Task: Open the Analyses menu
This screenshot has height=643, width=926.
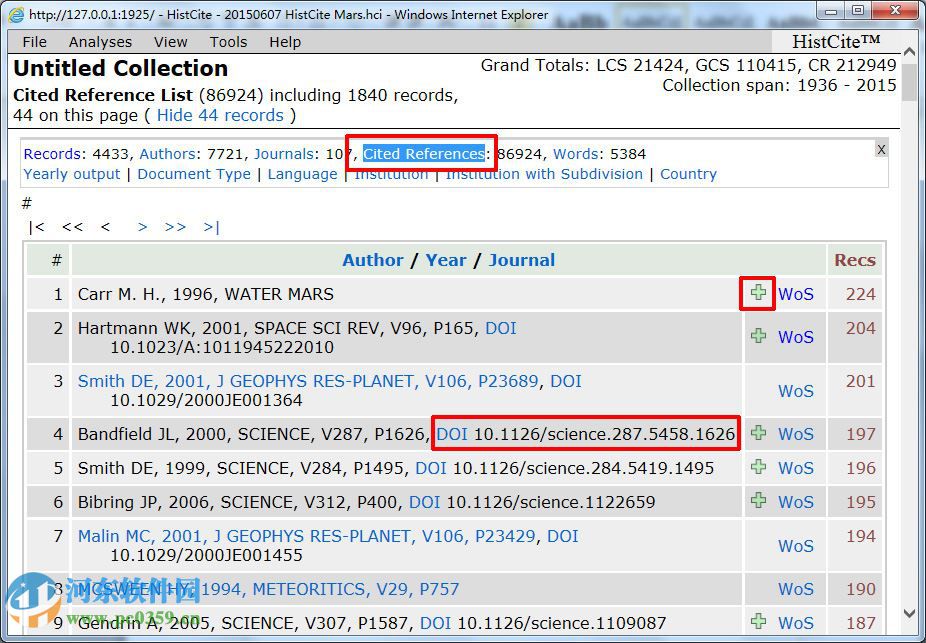Action: [x=100, y=42]
